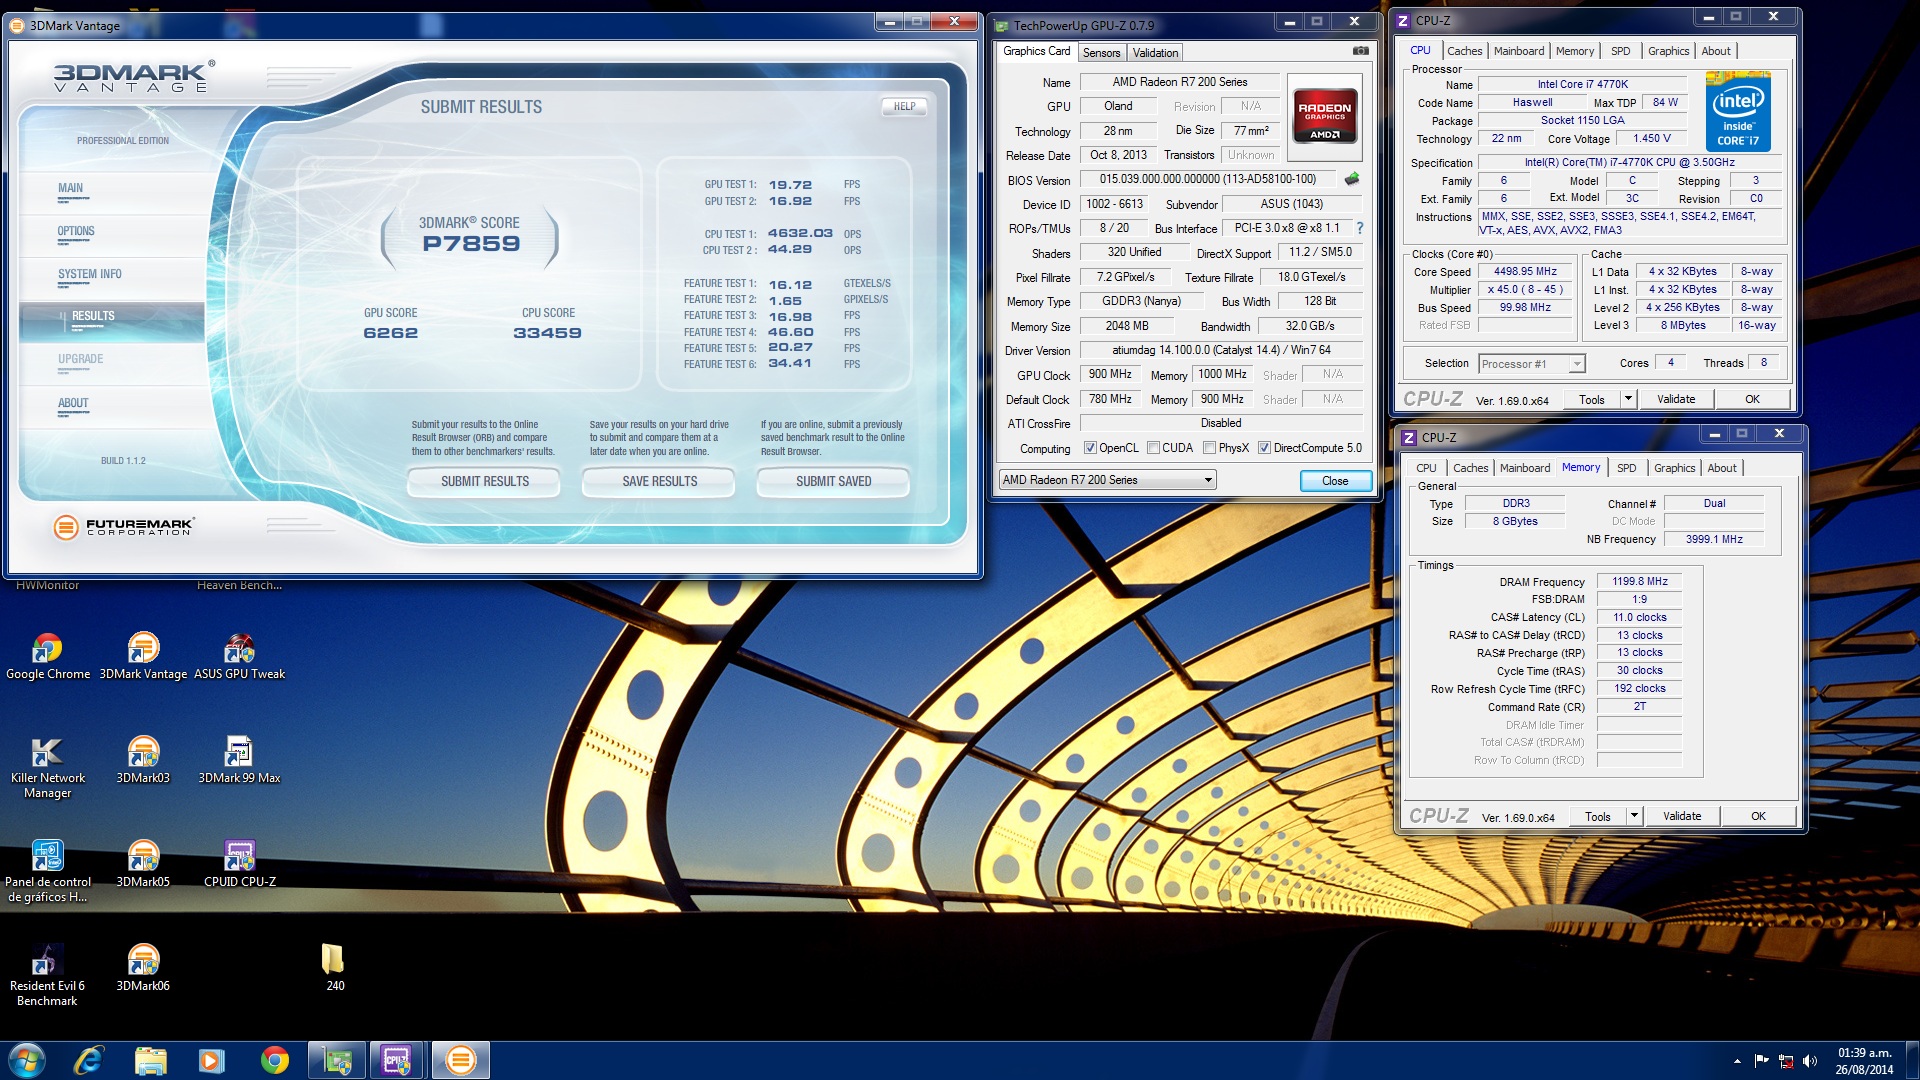
Task: Open 3DMark Vantage desktop shortcut
Action: (143, 655)
